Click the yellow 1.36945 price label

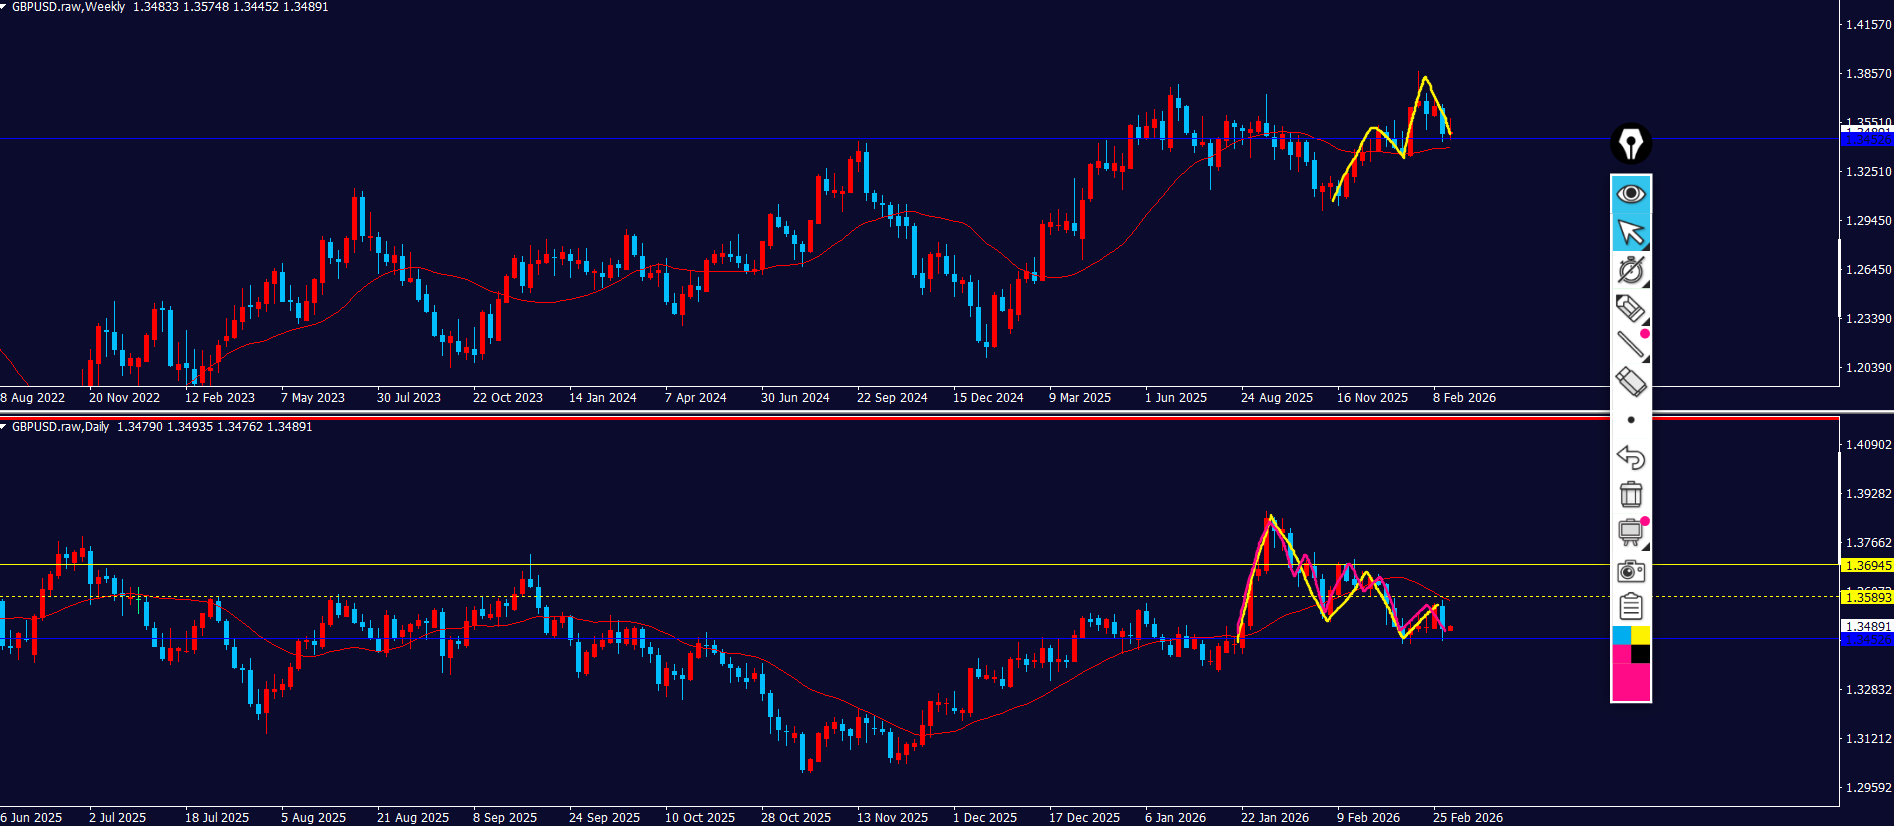[1867, 566]
